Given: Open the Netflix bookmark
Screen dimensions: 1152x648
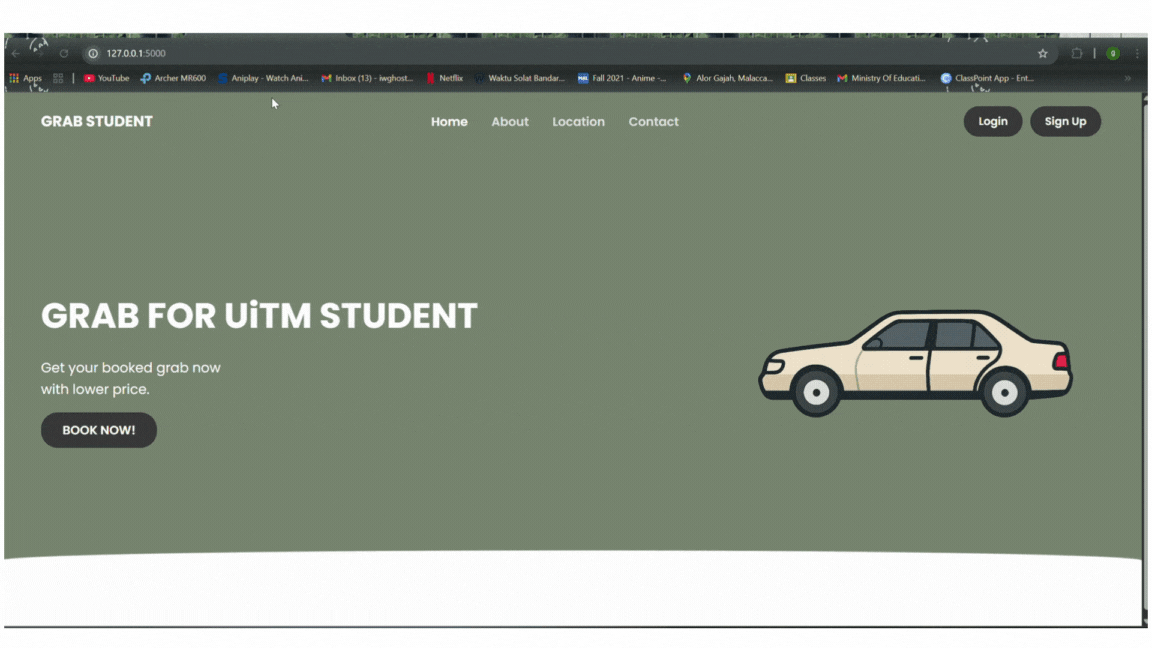Looking at the screenshot, I should tap(444, 78).
